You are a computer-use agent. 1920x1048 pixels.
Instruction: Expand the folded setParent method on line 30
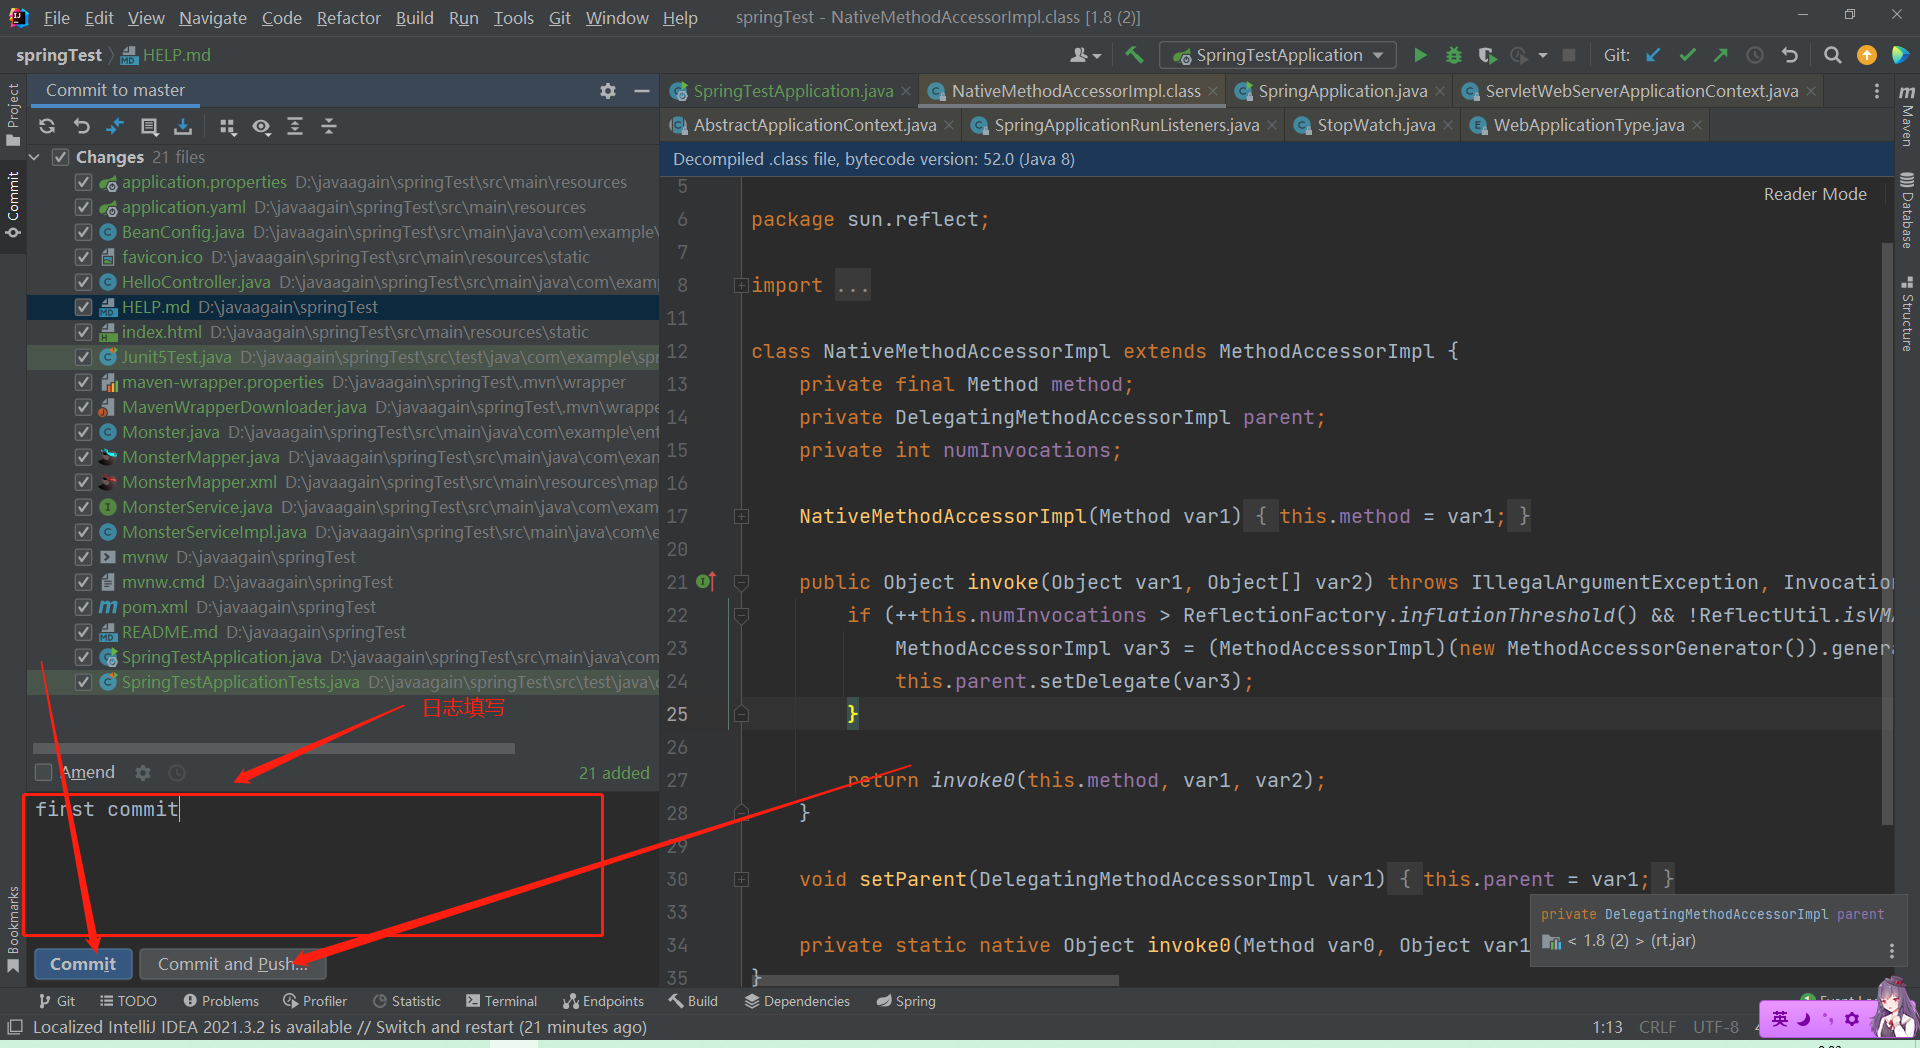[741, 879]
